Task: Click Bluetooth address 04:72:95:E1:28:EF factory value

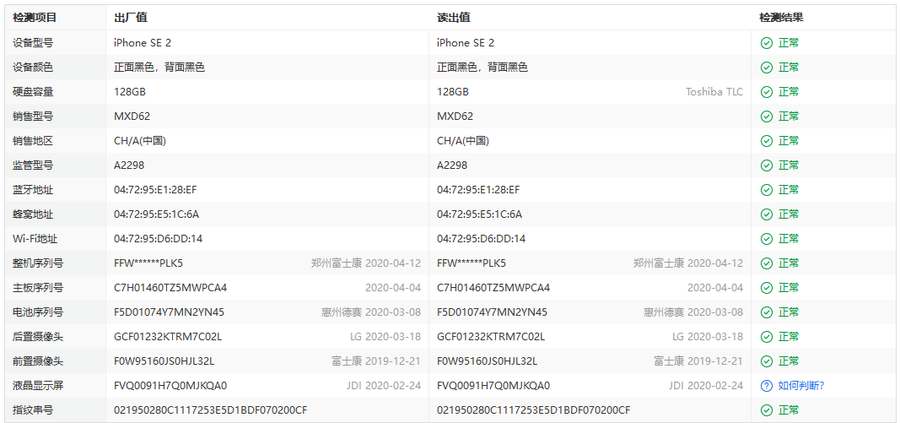Action: pos(155,190)
